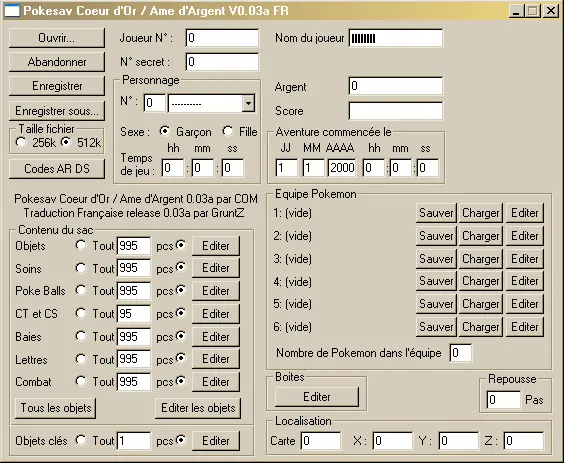Focus the N° secret field
Screen dimensions: 564x463
(x=222, y=62)
